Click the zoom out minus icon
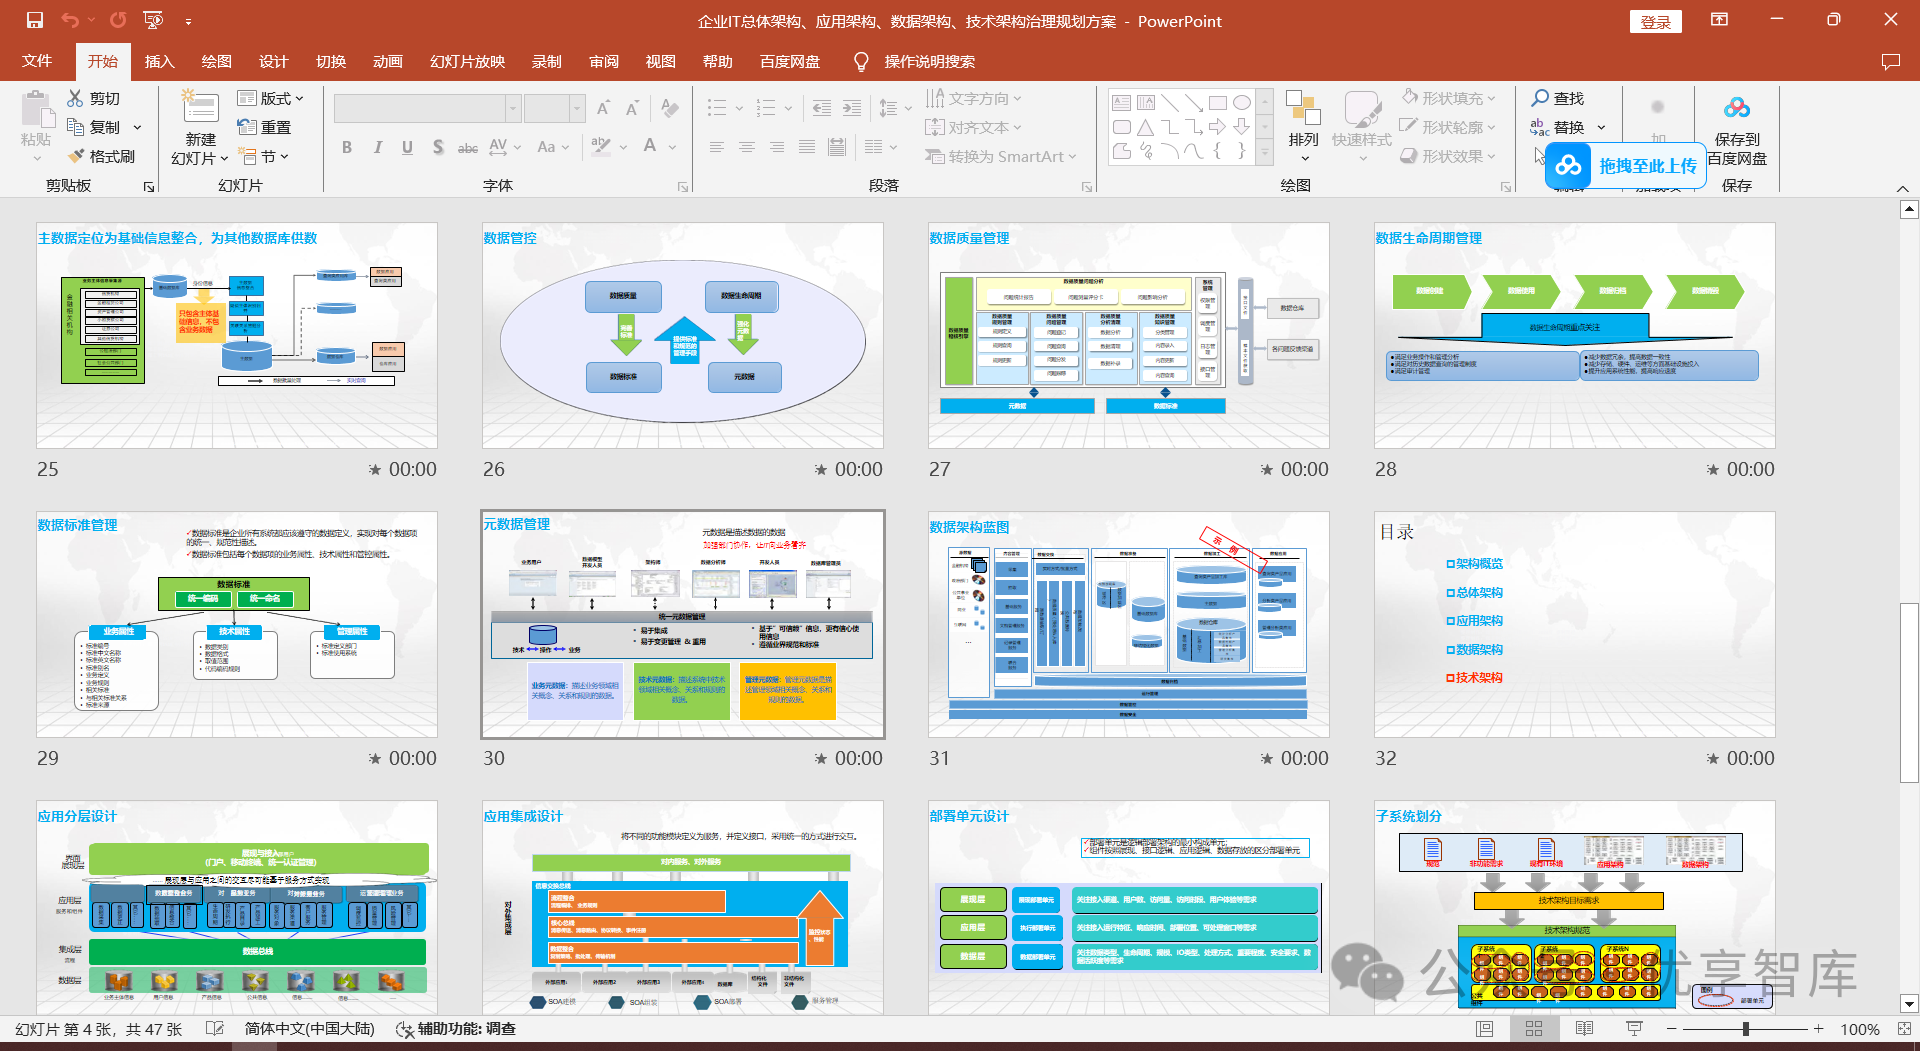This screenshot has width=1920, height=1051. click(1671, 1028)
